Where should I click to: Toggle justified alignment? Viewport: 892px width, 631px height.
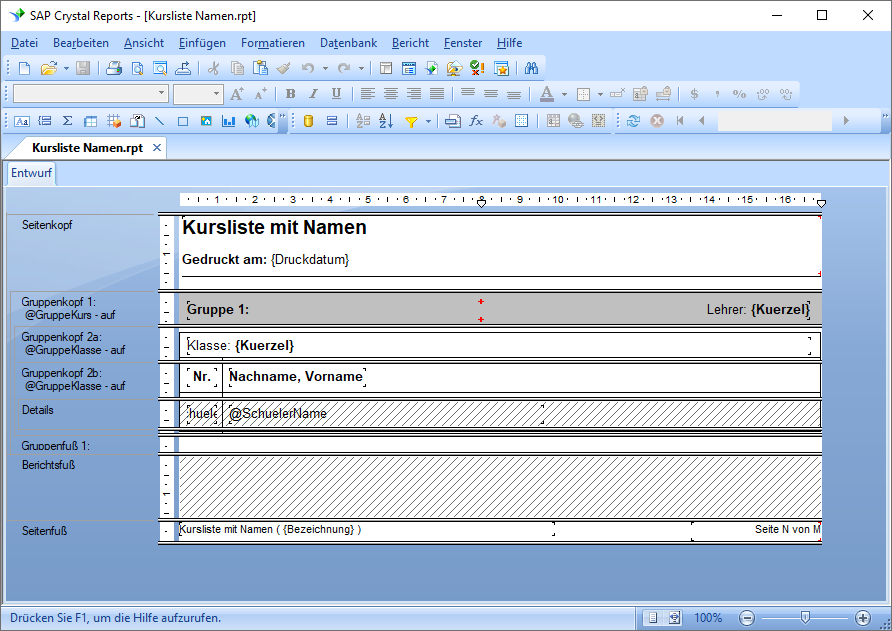click(437, 94)
